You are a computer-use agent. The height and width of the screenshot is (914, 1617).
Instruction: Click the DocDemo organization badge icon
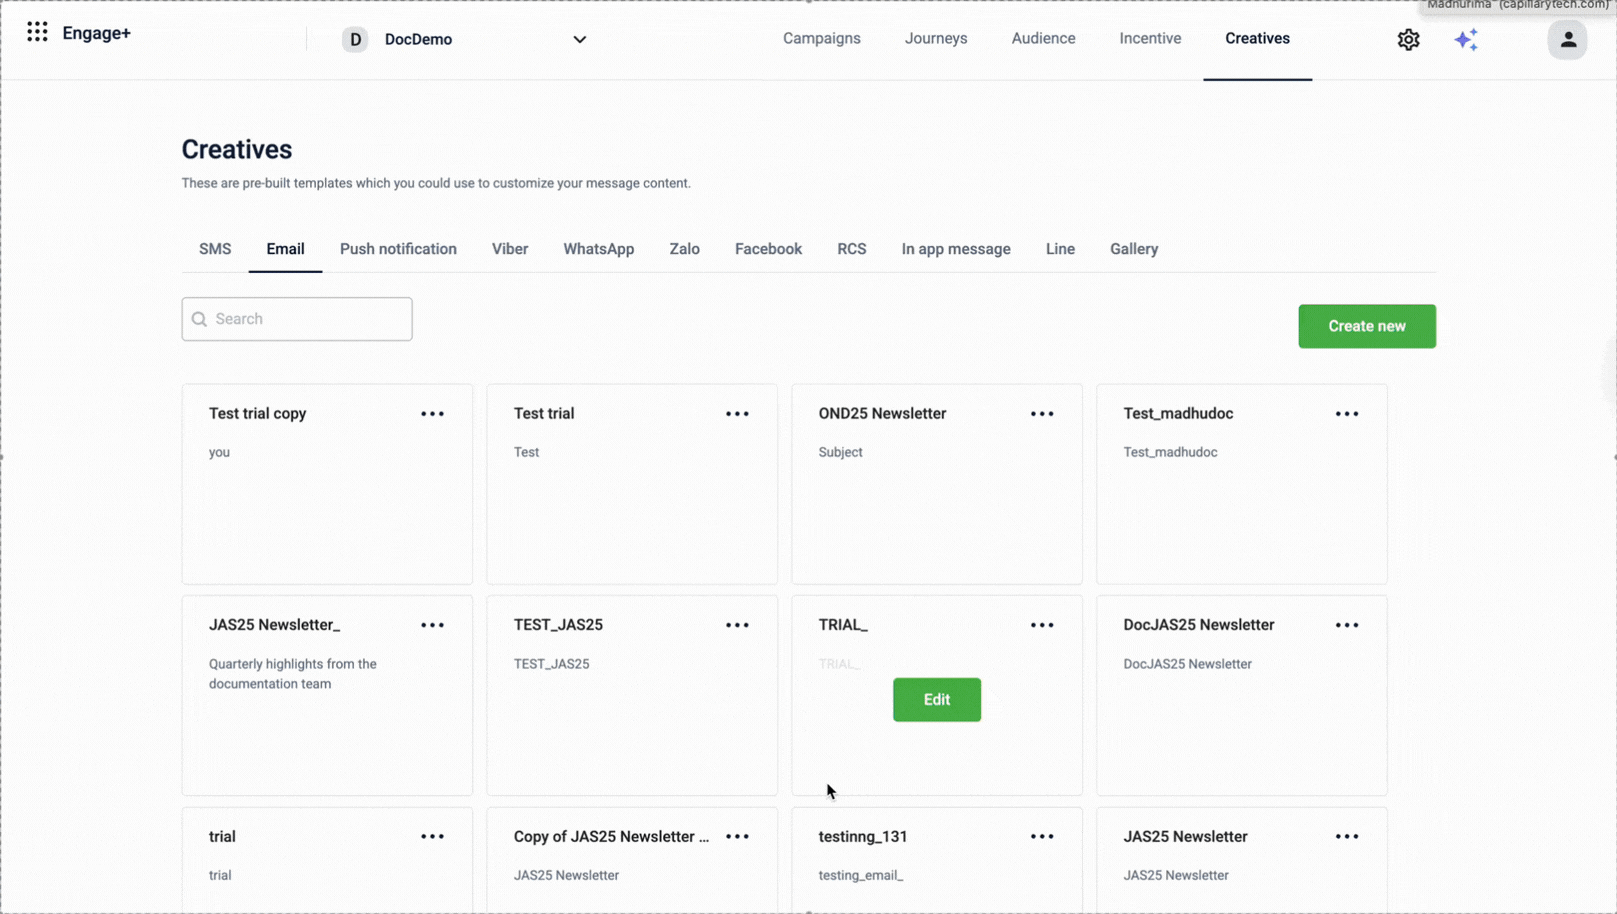click(x=355, y=40)
